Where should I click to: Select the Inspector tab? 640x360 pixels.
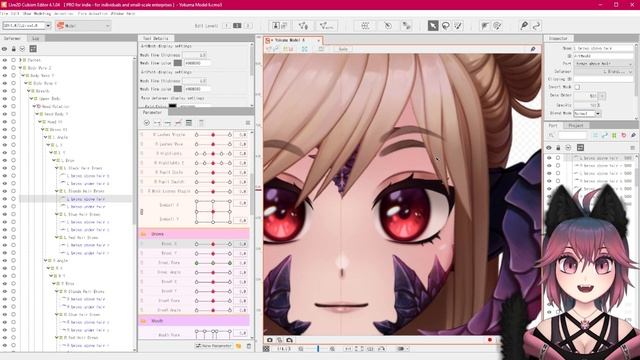pyautogui.click(x=558, y=38)
